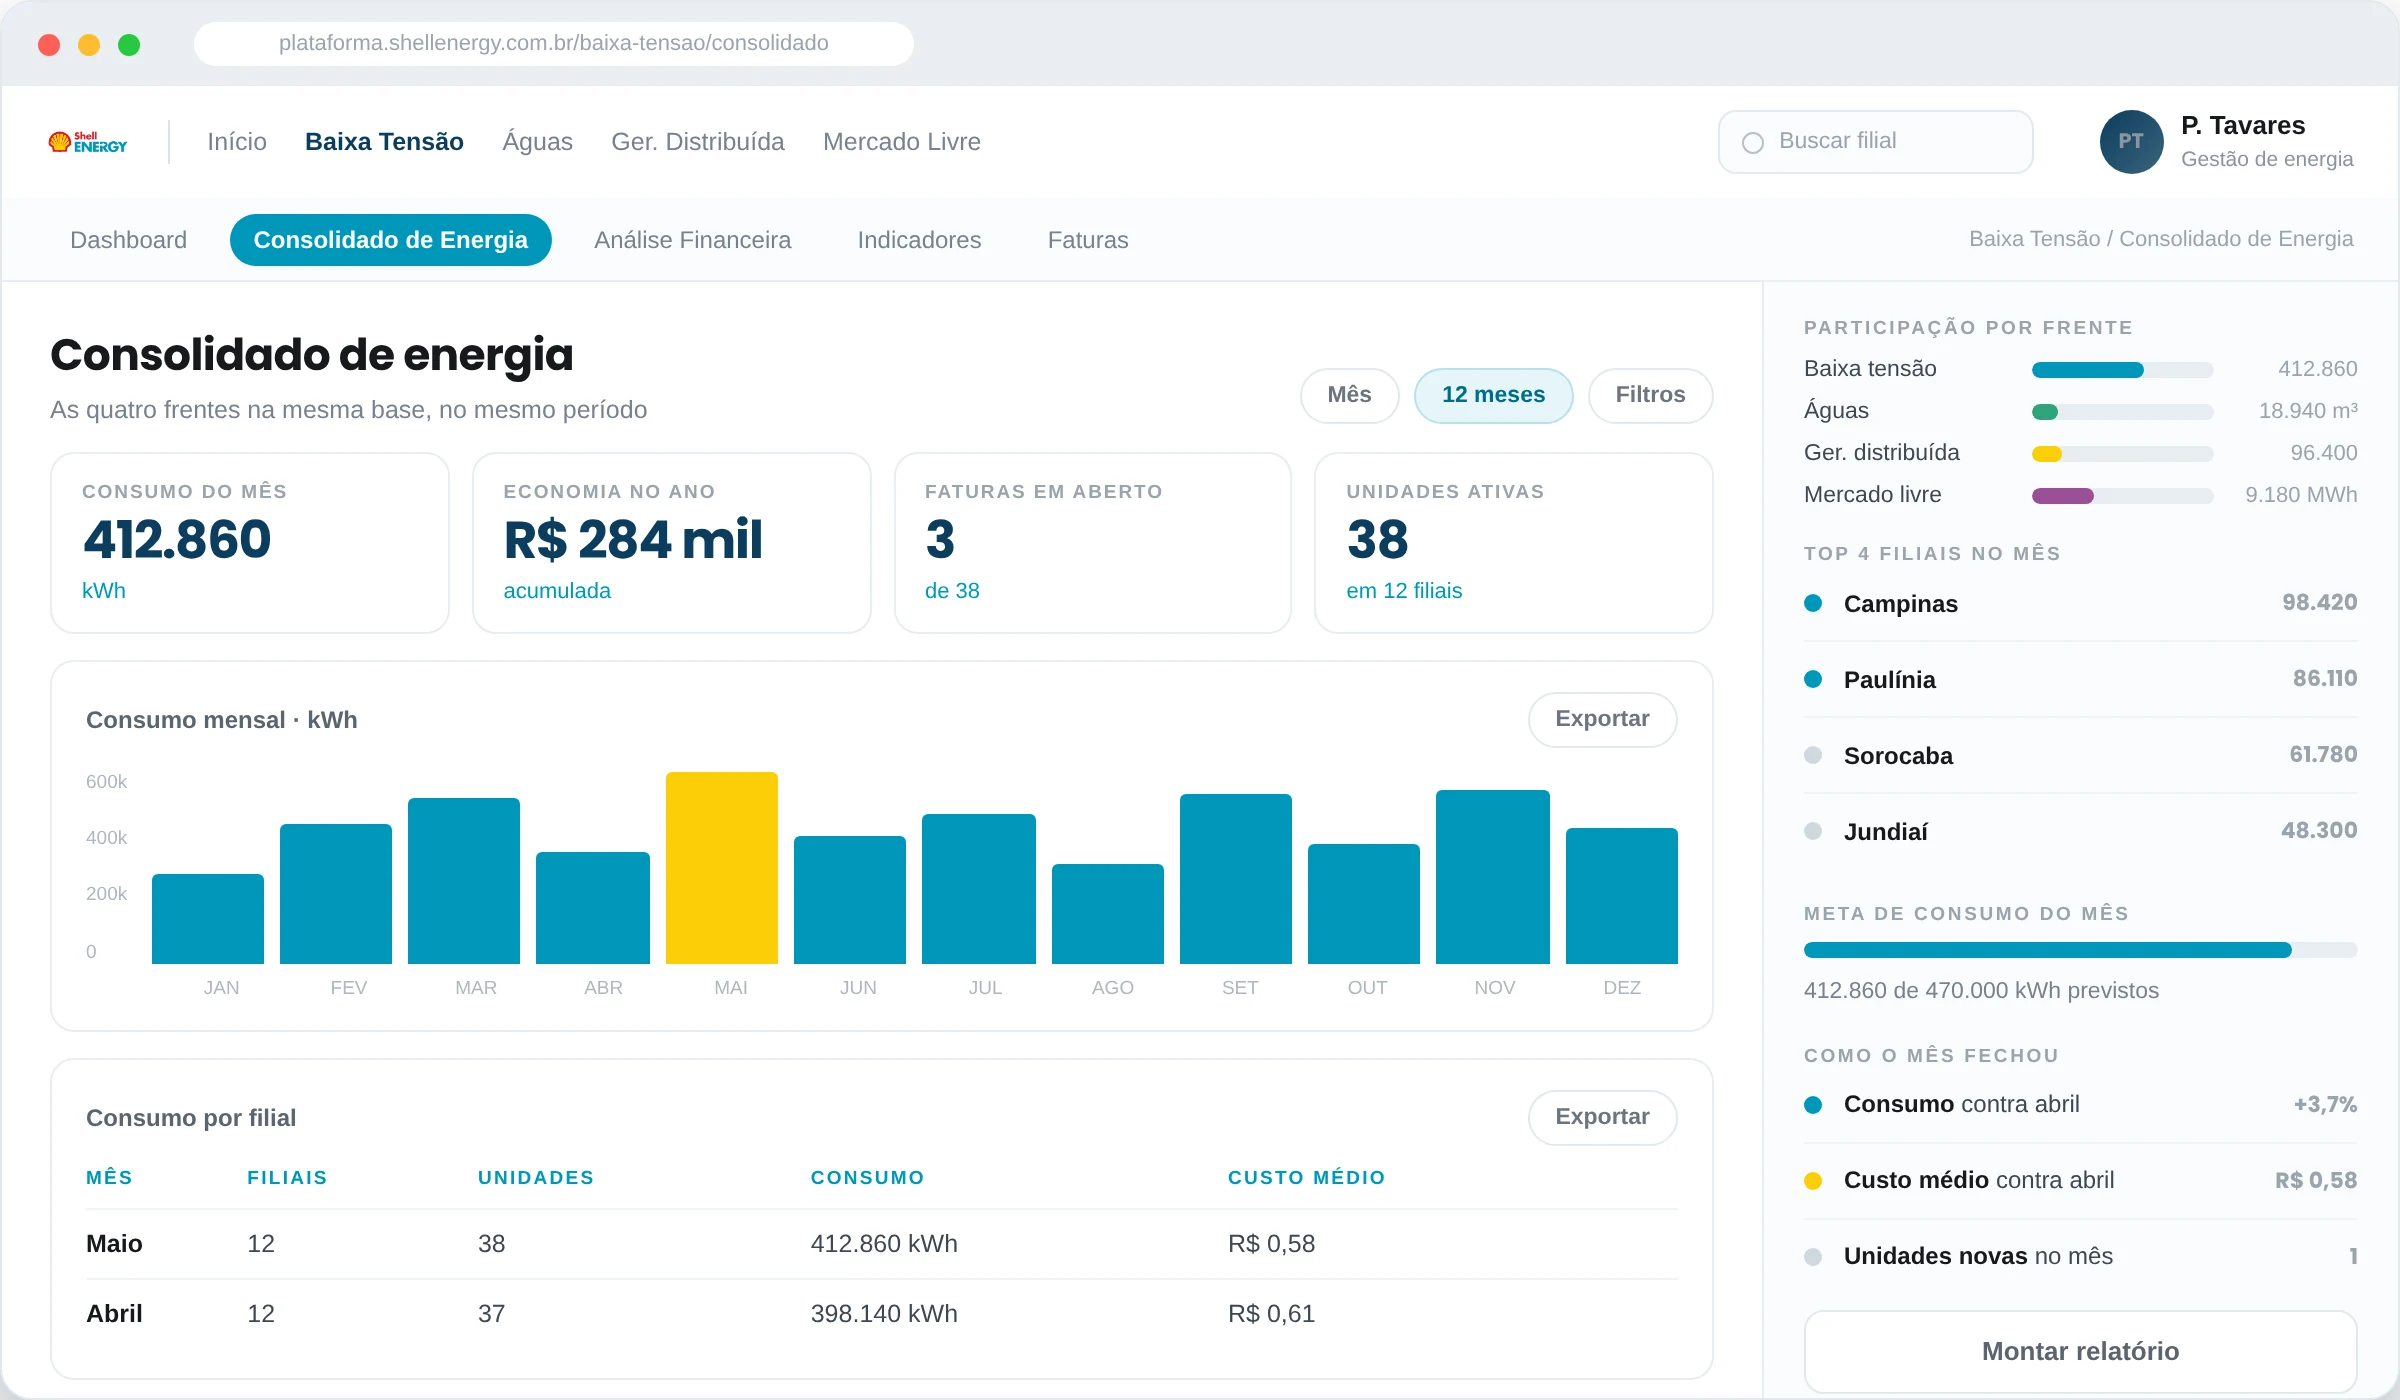Open the PT user avatar
The height and width of the screenshot is (1400, 2400).
pyautogui.click(x=2131, y=142)
